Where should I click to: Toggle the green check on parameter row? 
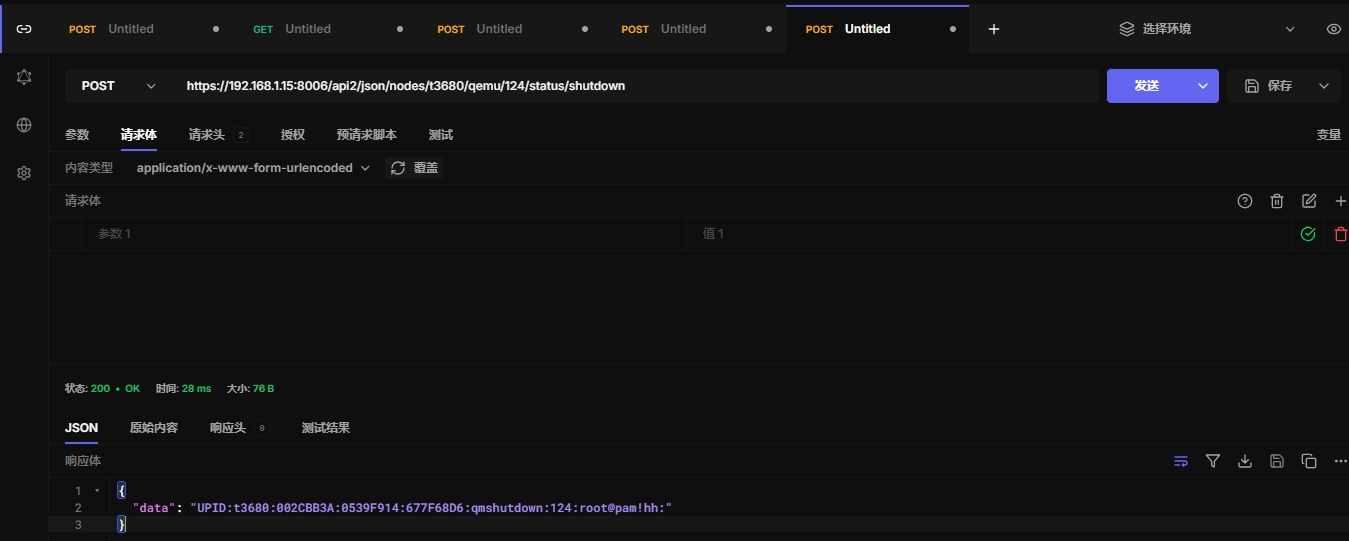coord(1308,234)
